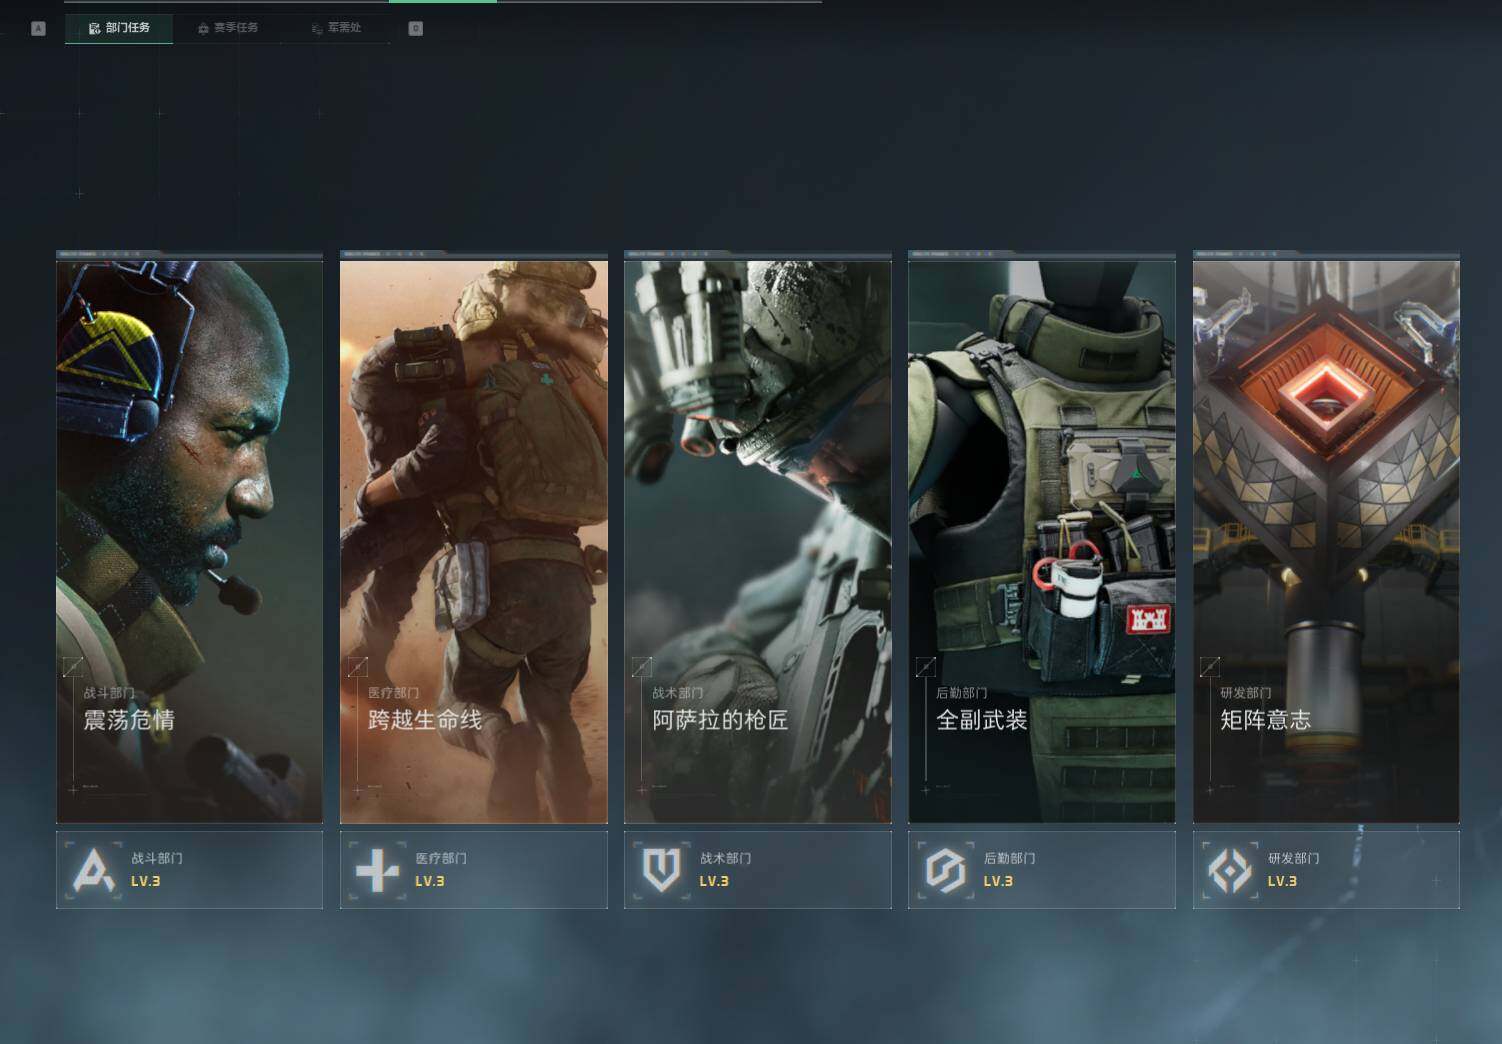Go to the 军需处 tab
The image size is (1502, 1044).
tap(336, 28)
